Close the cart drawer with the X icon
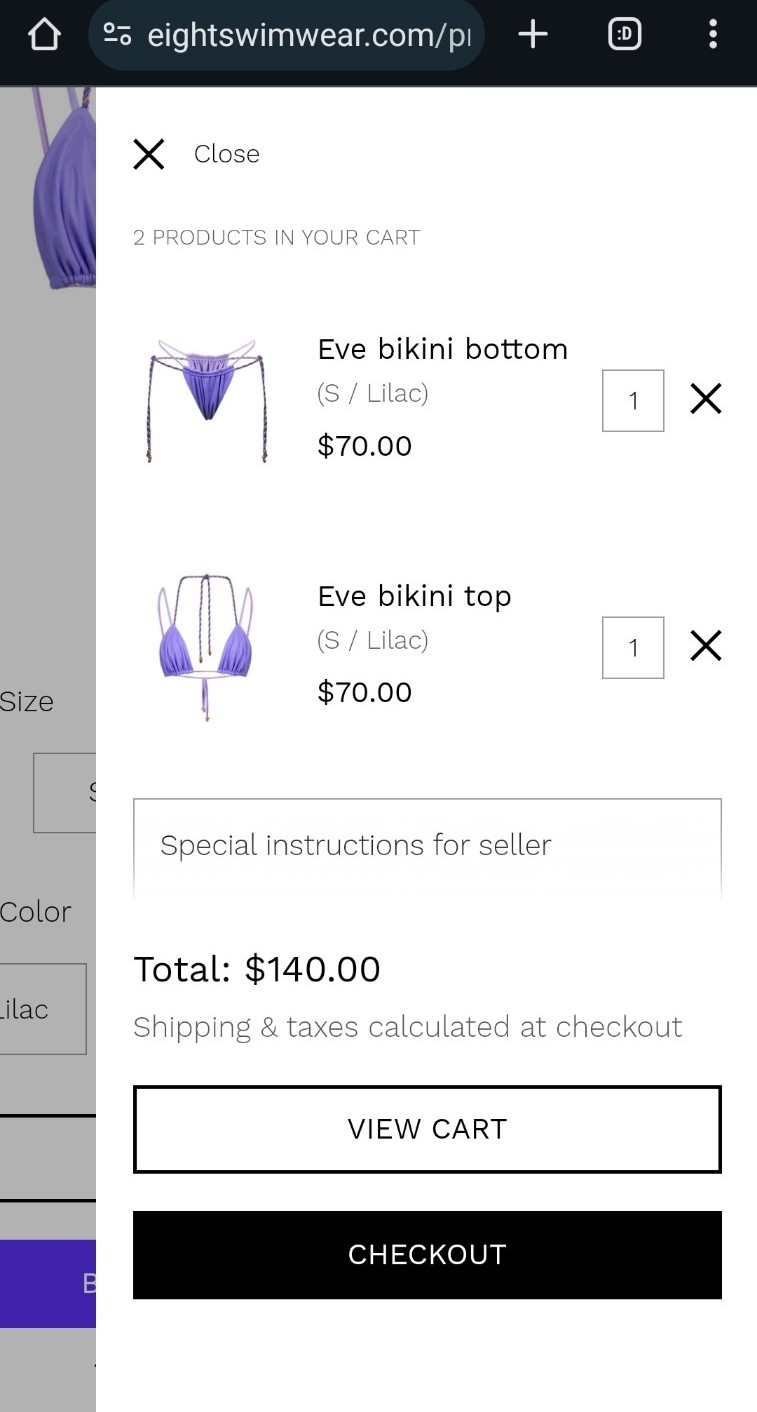The width and height of the screenshot is (757, 1412). pos(149,154)
